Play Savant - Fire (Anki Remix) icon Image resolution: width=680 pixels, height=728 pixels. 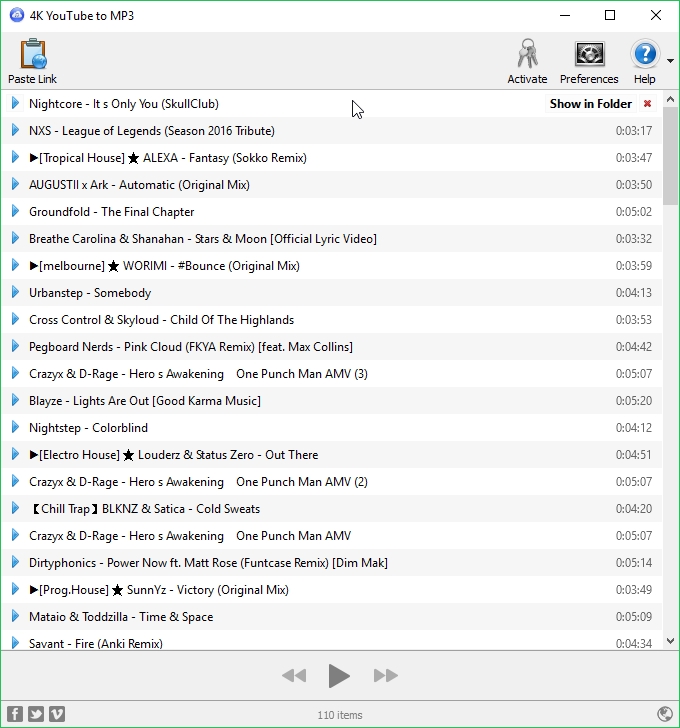tap(15, 643)
